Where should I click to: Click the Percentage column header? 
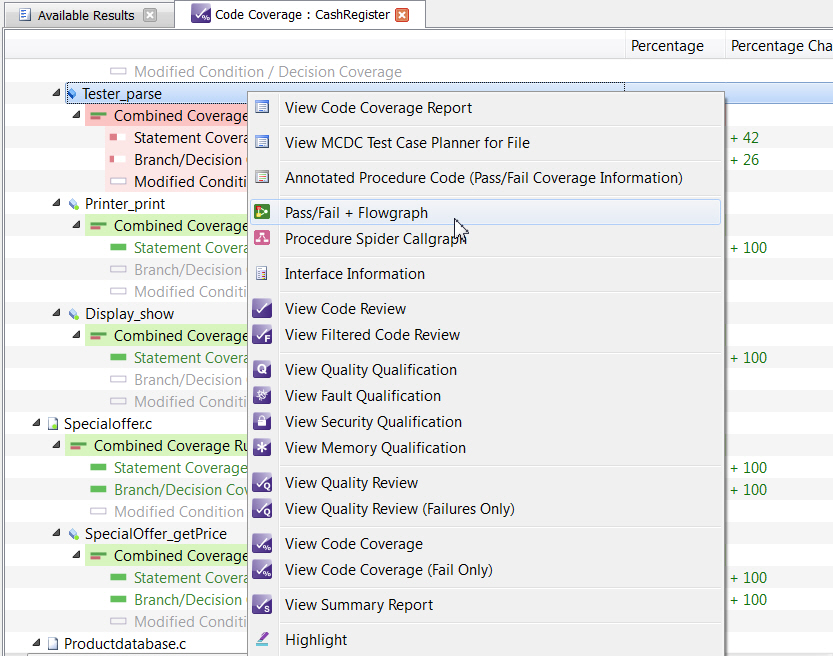tap(666, 46)
